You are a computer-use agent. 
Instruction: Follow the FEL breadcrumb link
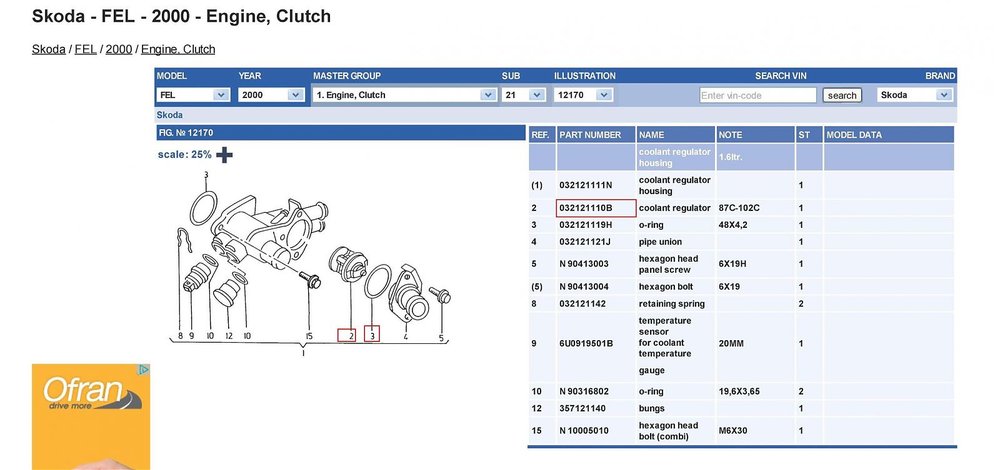(x=85, y=49)
